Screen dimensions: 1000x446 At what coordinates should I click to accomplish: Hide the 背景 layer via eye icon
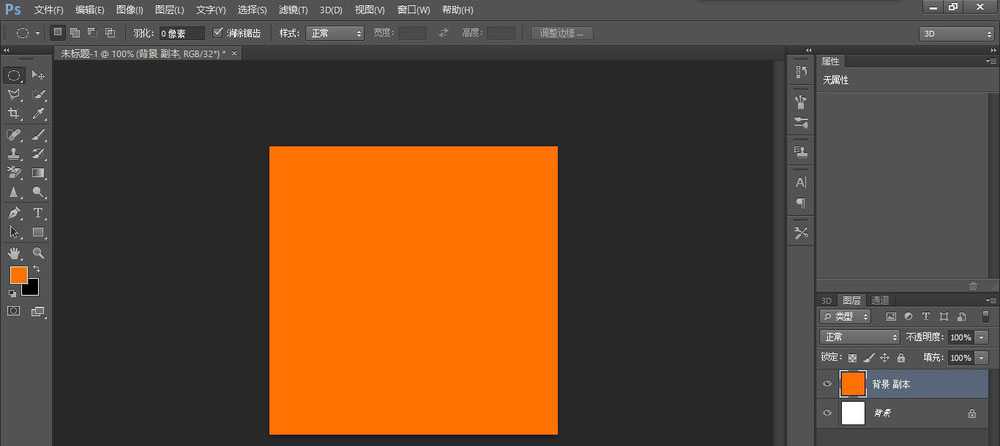[827, 413]
